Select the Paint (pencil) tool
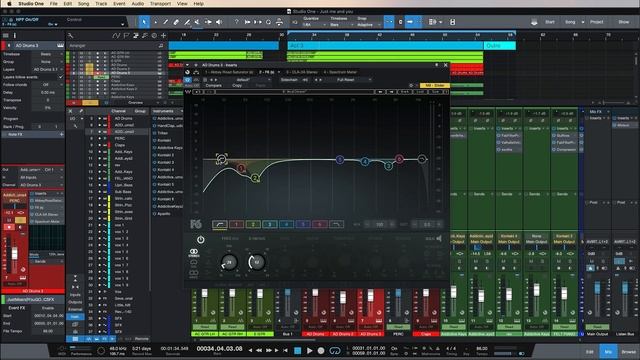Image resolution: width=640 pixels, height=360 pixels. (x=165, y=22)
